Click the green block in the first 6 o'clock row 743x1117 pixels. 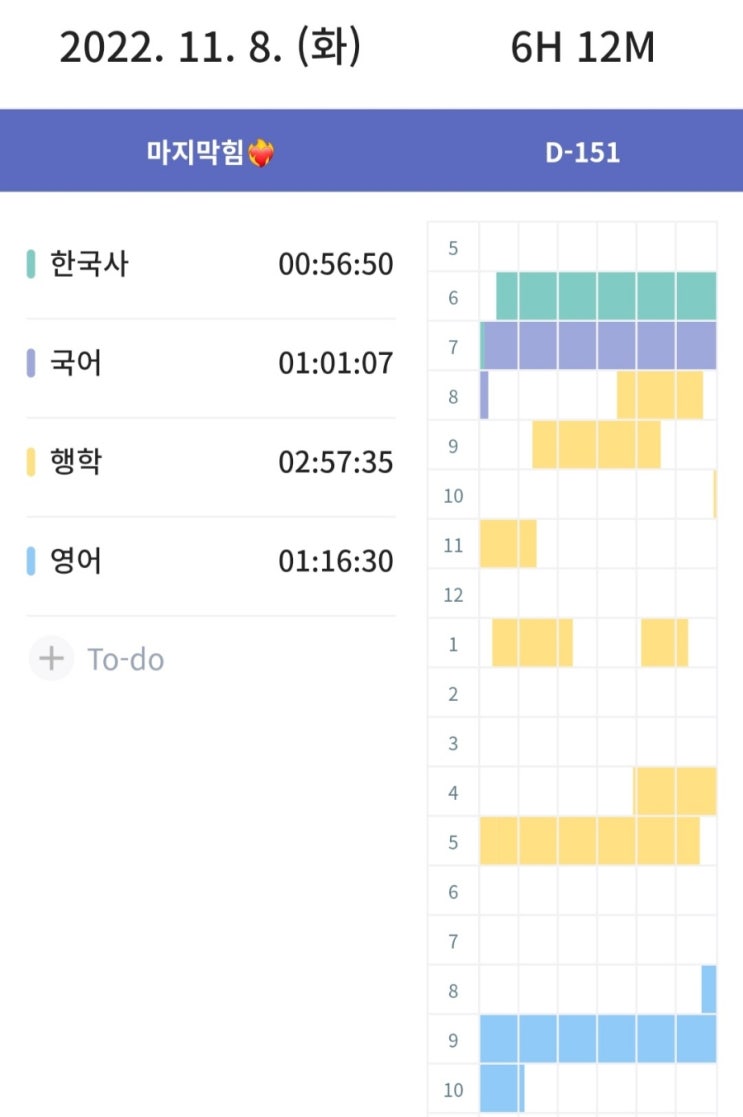tap(606, 295)
